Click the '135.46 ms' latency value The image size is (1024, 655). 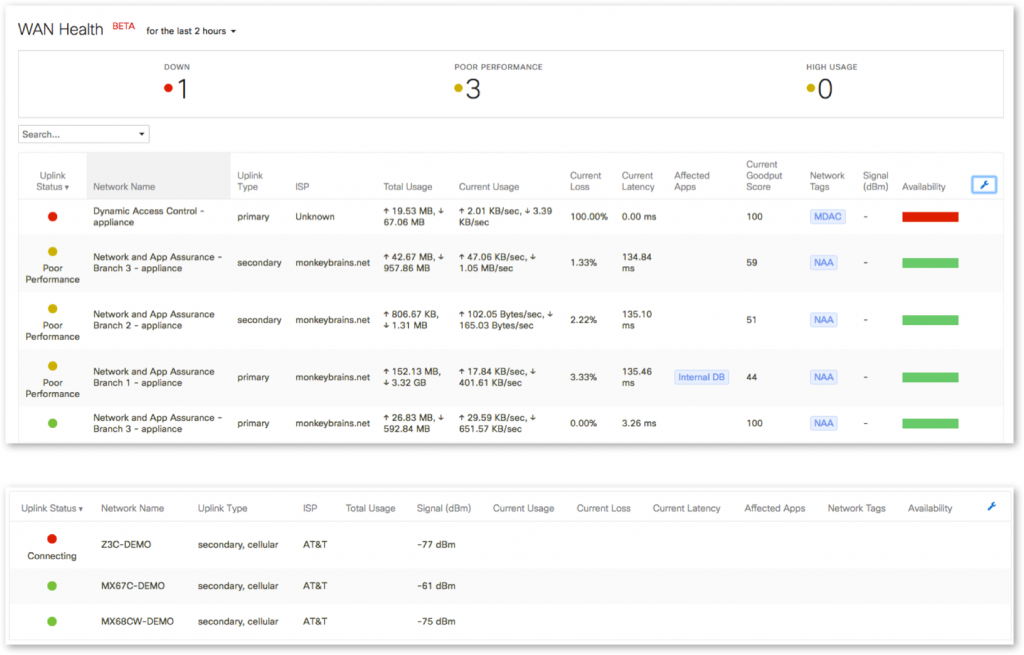[637, 377]
